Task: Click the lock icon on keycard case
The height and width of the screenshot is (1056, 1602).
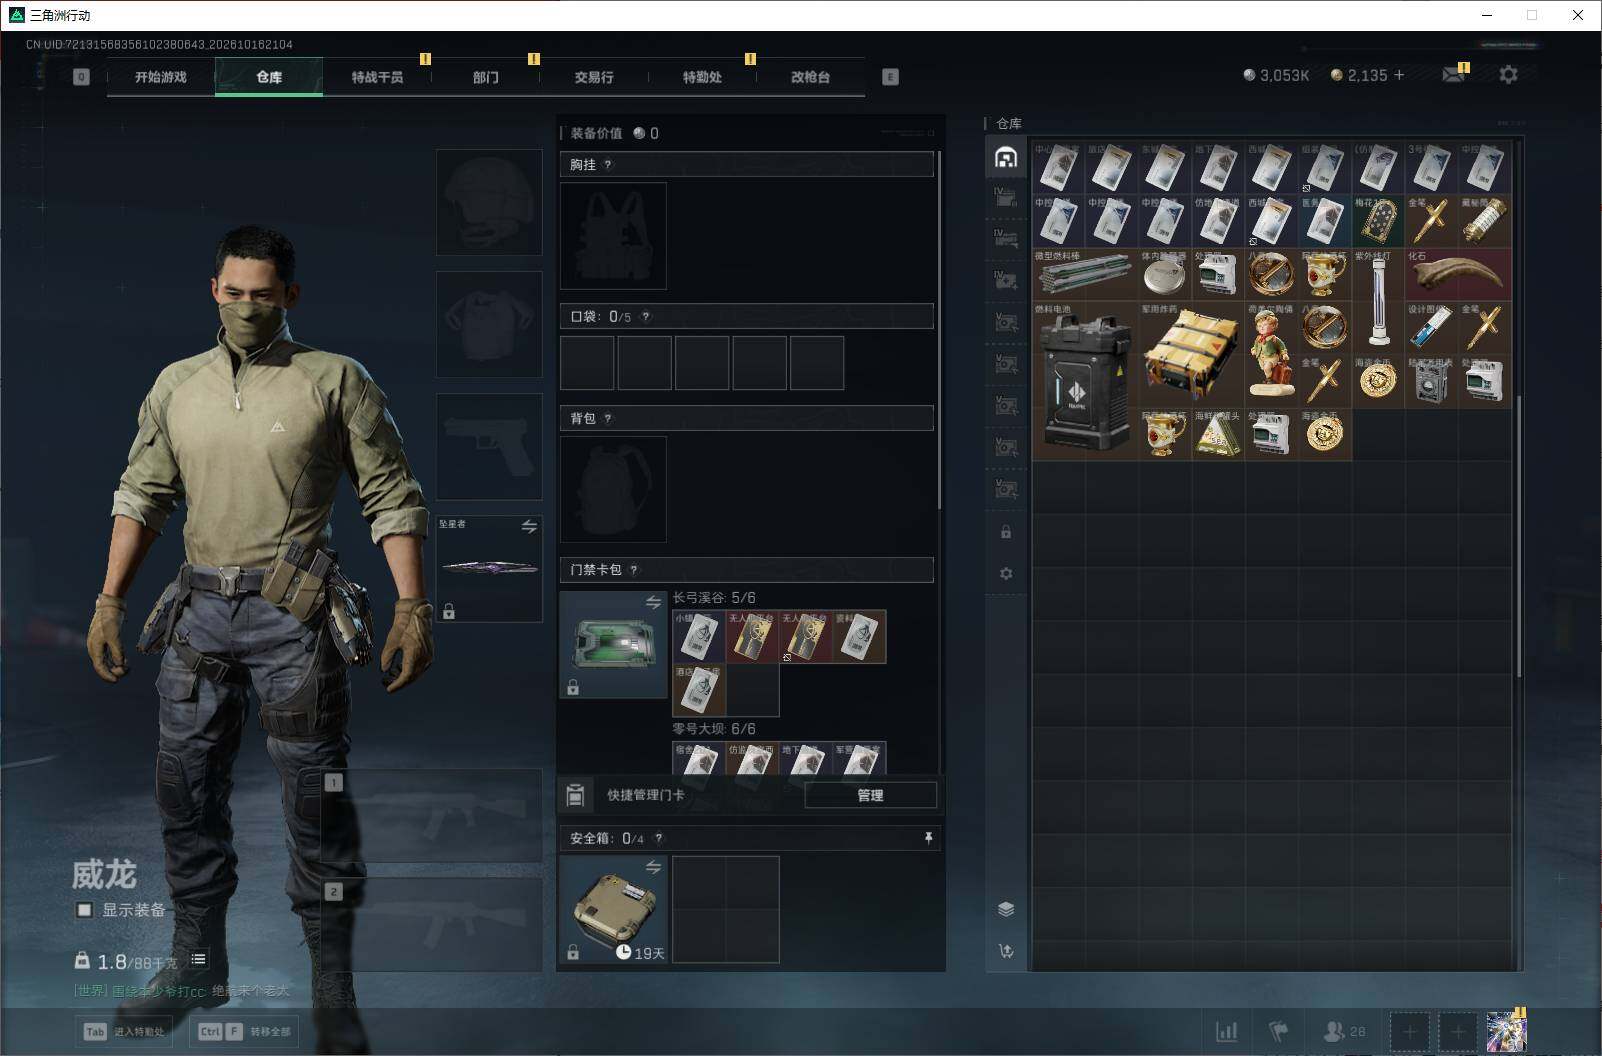Action: click(x=573, y=687)
